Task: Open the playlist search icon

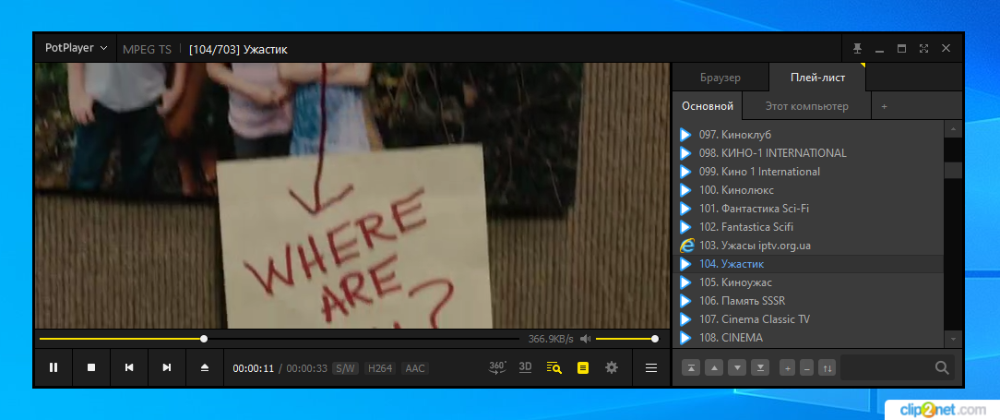Action: (554, 368)
